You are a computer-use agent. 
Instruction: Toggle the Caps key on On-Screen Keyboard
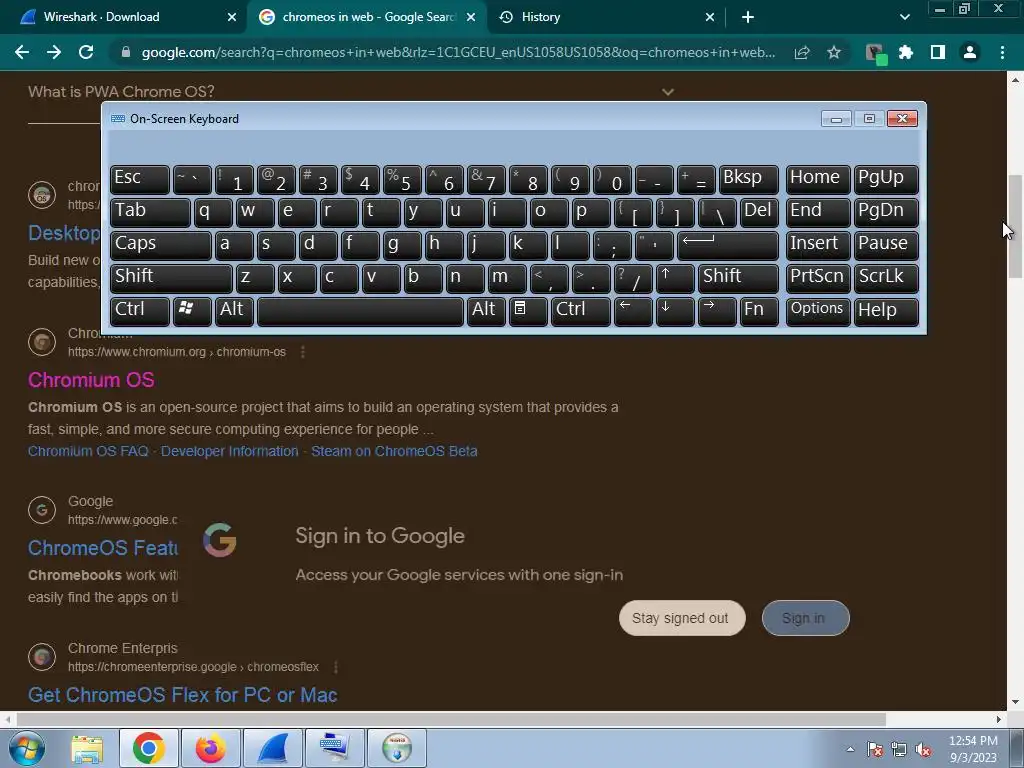tap(161, 245)
